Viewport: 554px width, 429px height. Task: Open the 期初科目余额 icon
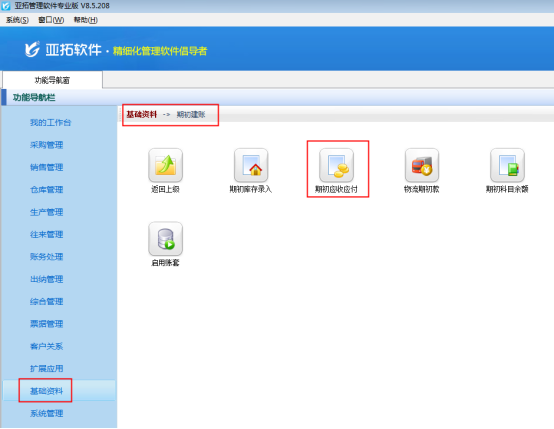point(507,165)
